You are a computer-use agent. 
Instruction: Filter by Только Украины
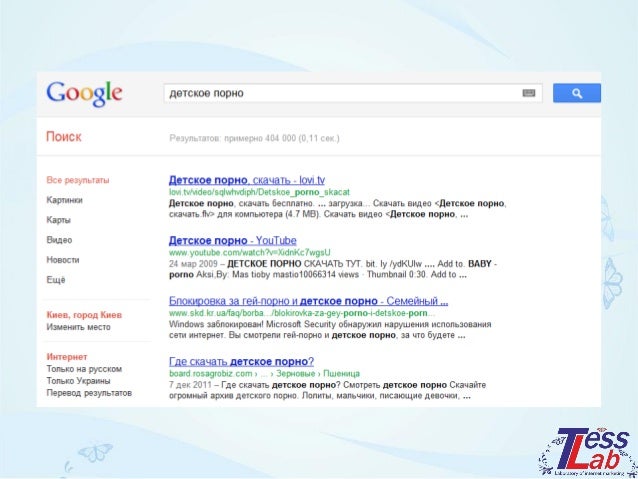point(78,381)
